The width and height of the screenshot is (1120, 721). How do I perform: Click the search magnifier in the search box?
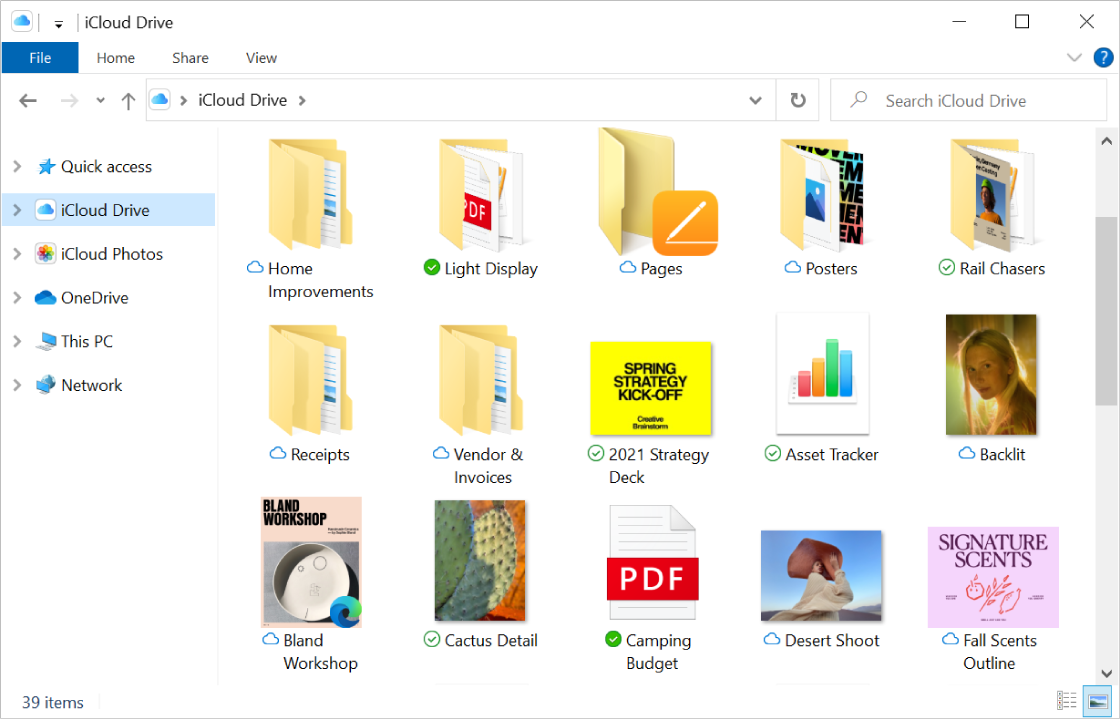tap(858, 100)
